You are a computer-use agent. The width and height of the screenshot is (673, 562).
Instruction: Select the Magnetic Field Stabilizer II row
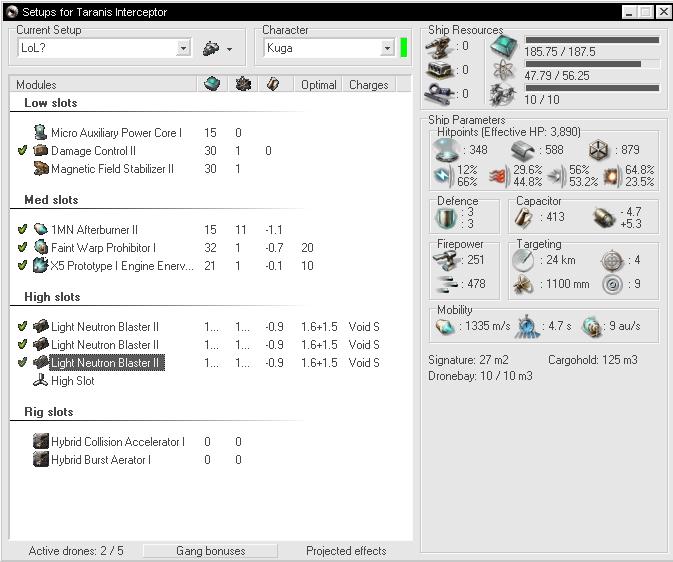tap(112, 169)
